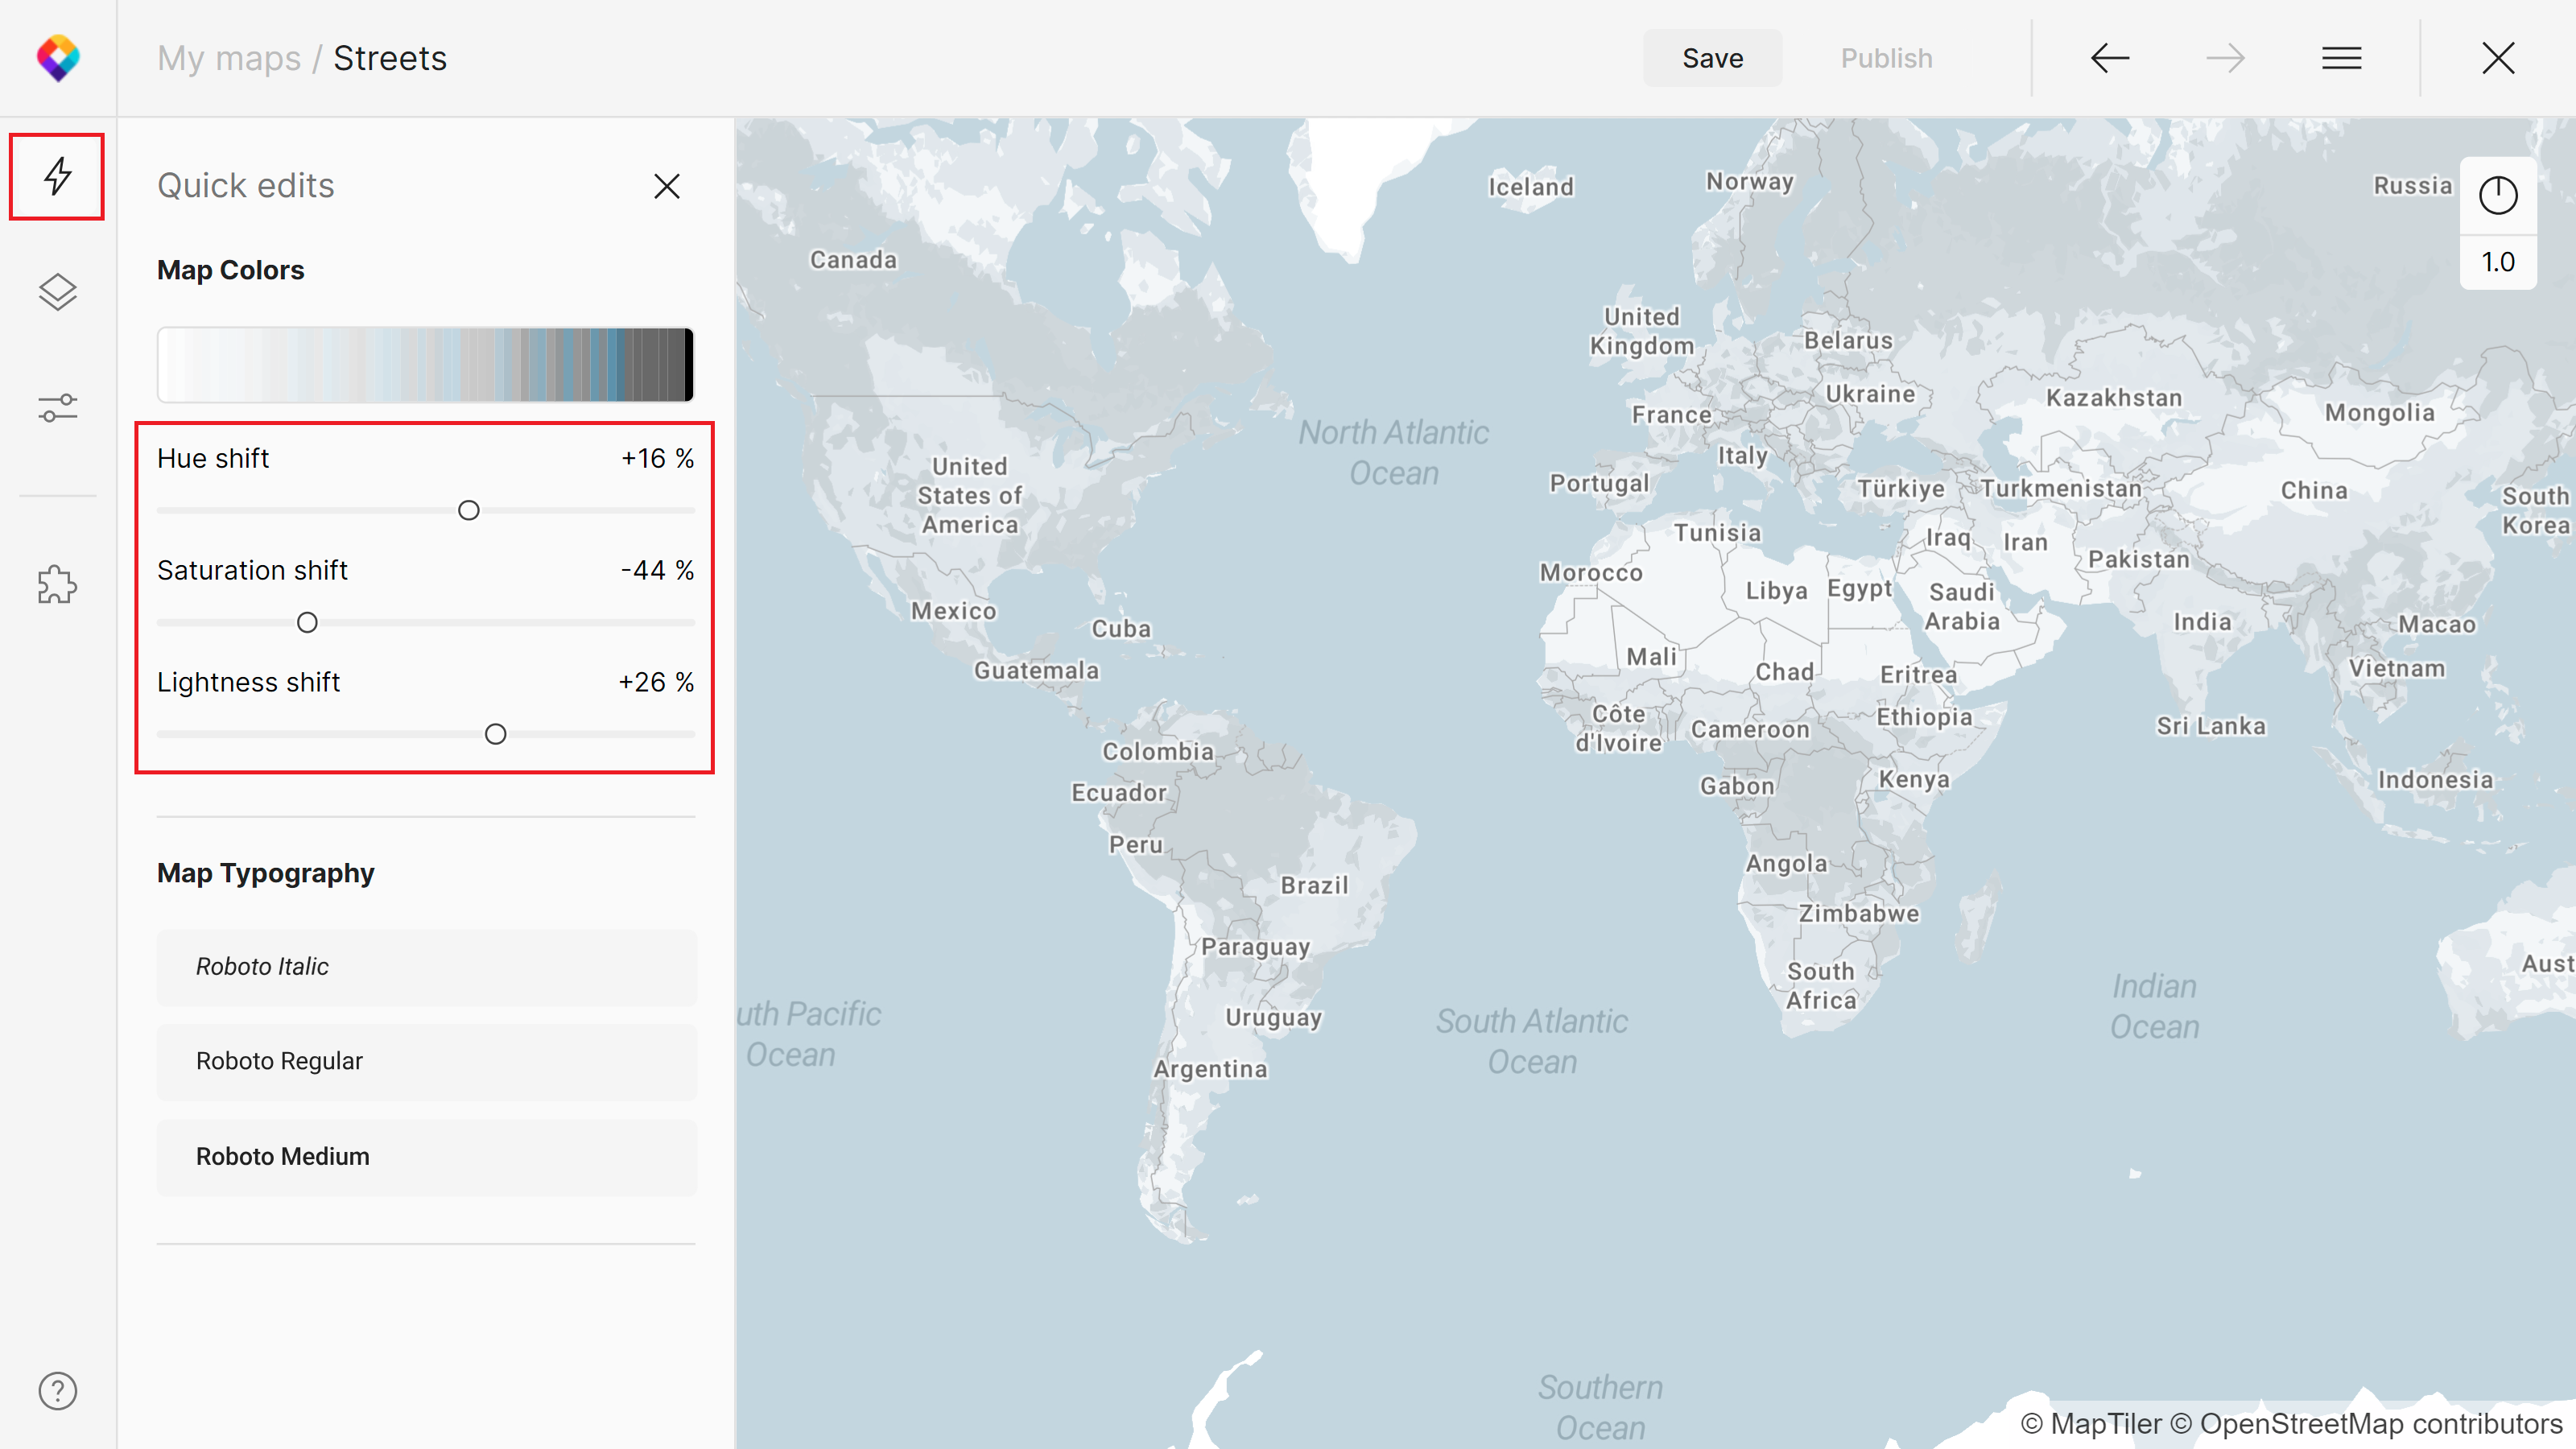
Task: Click the Lightness shift slider handle
Action: click(495, 734)
